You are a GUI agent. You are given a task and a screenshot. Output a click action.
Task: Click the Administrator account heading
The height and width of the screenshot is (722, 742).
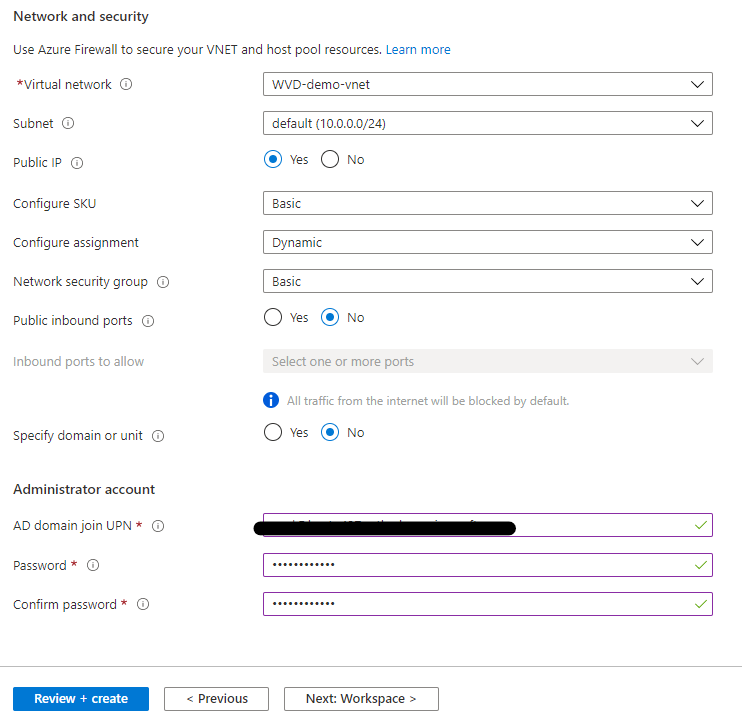(84, 489)
